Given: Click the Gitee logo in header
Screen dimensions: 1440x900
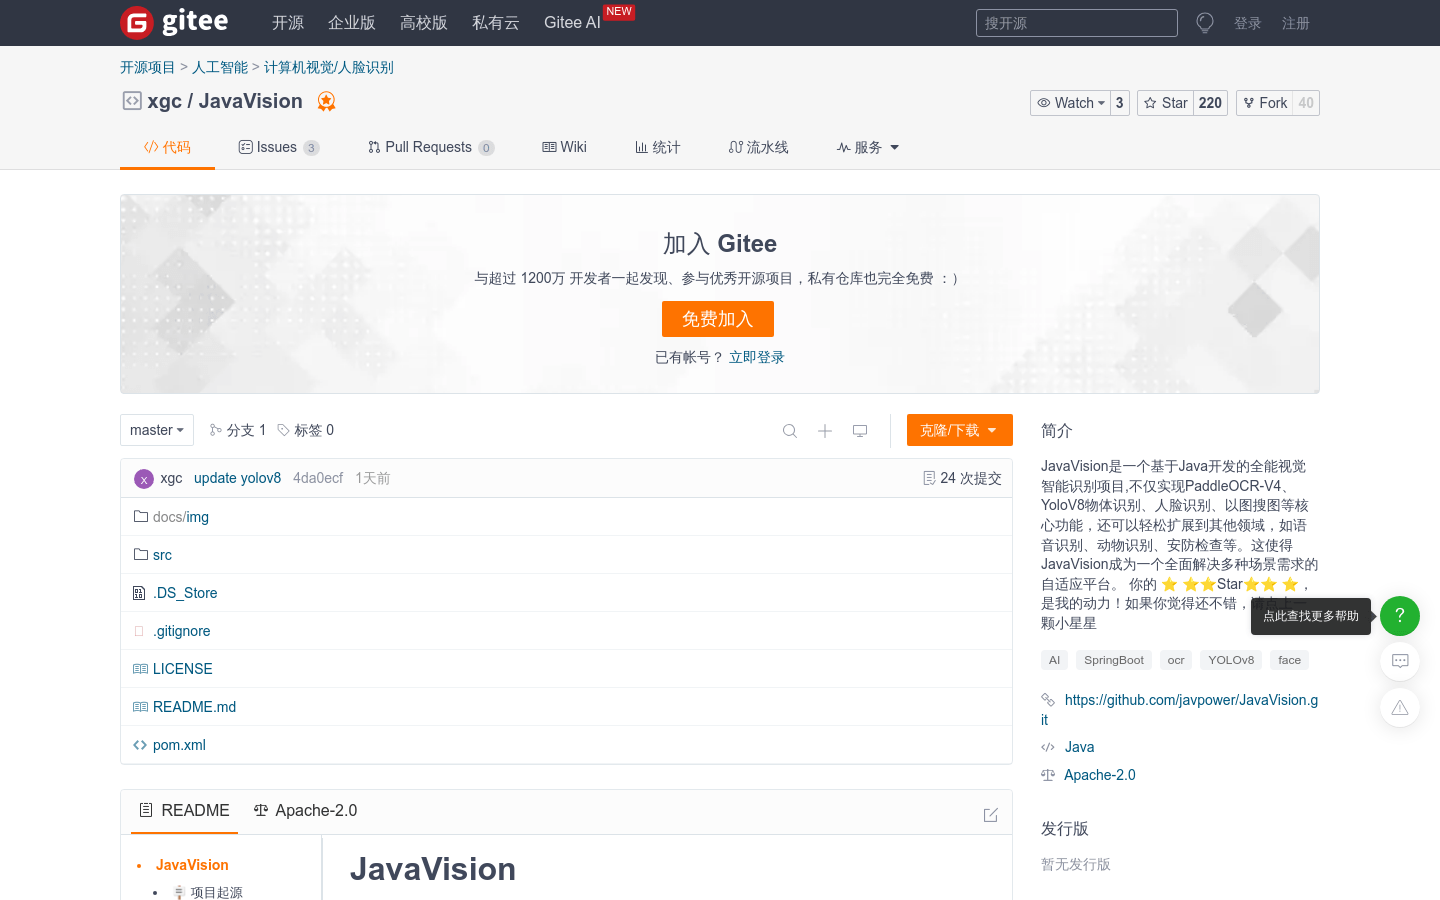Looking at the screenshot, I should pyautogui.click(x=174, y=22).
